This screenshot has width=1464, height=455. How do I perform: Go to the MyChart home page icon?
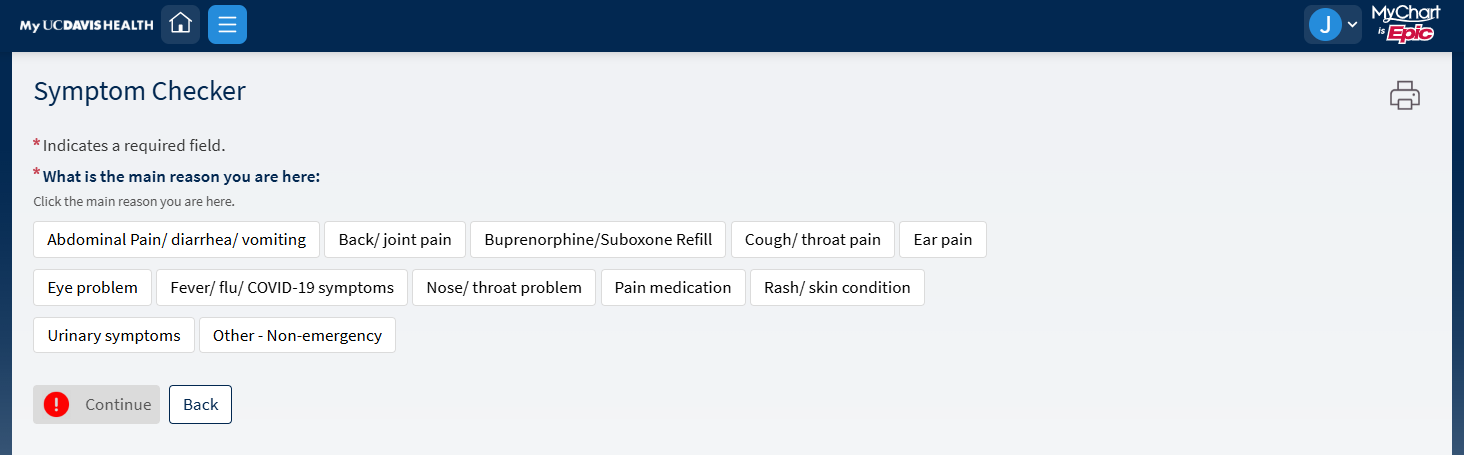[x=180, y=24]
